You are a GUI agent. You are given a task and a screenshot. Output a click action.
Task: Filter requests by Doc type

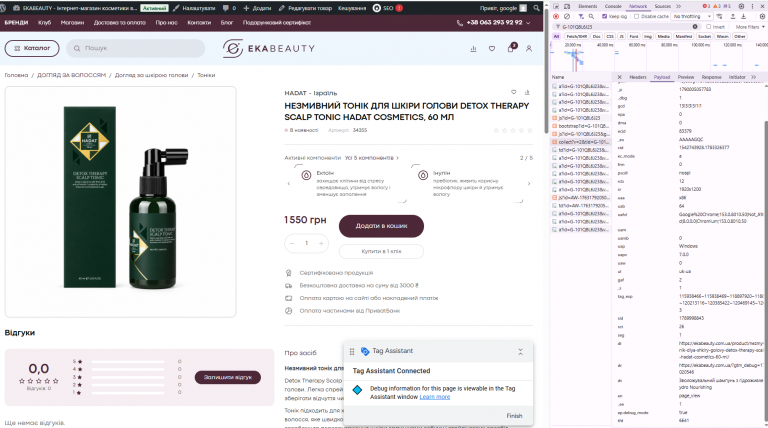click(x=596, y=36)
